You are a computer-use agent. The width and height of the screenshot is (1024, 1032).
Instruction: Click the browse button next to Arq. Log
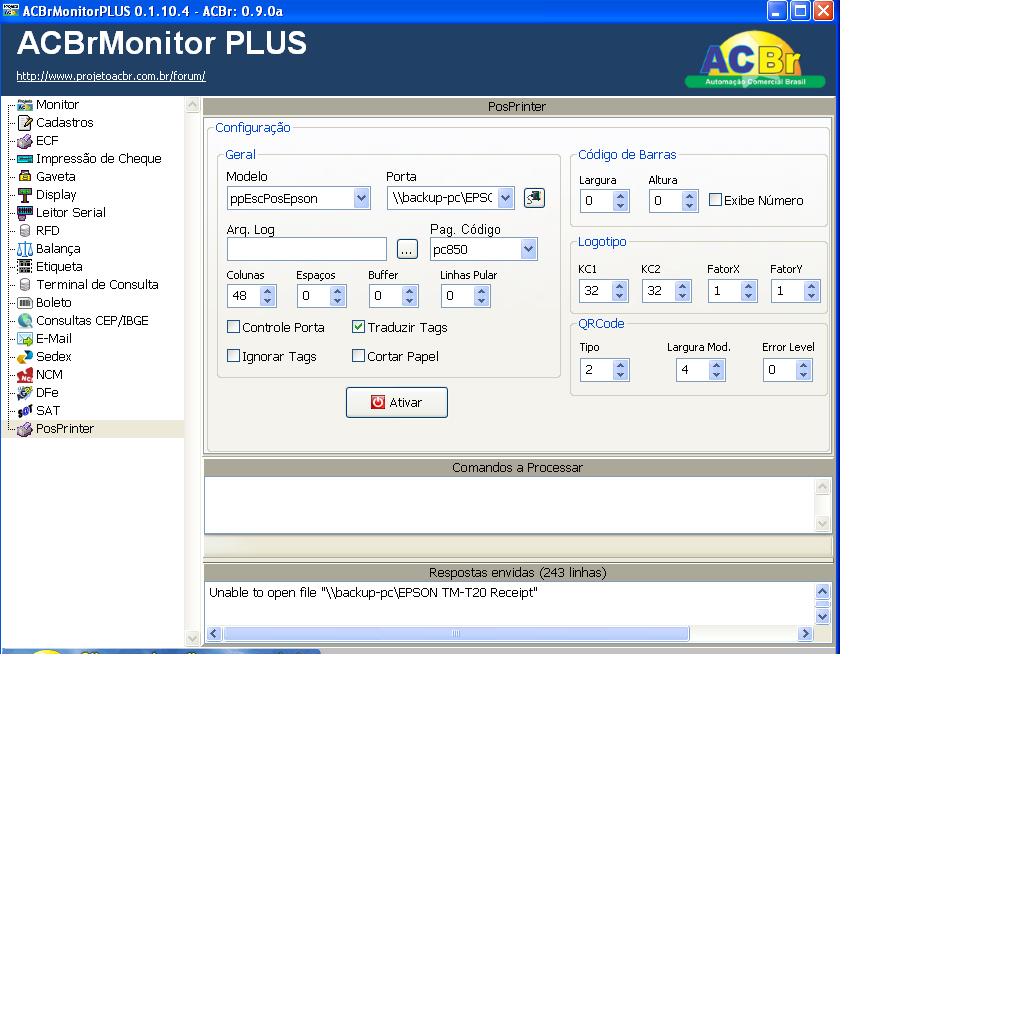(407, 249)
